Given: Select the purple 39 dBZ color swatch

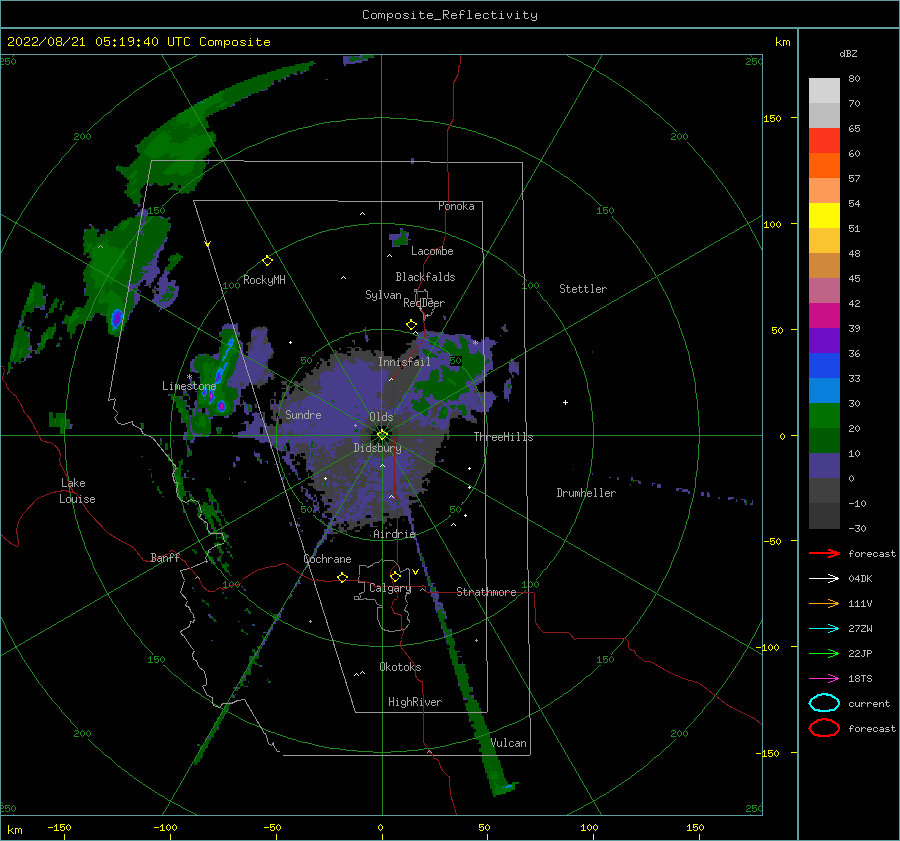Looking at the screenshot, I should [824, 340].
